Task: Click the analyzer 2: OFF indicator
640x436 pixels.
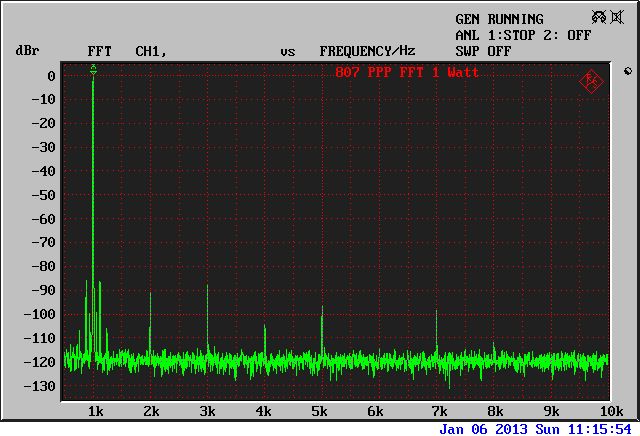Action: tap(565, 35)
